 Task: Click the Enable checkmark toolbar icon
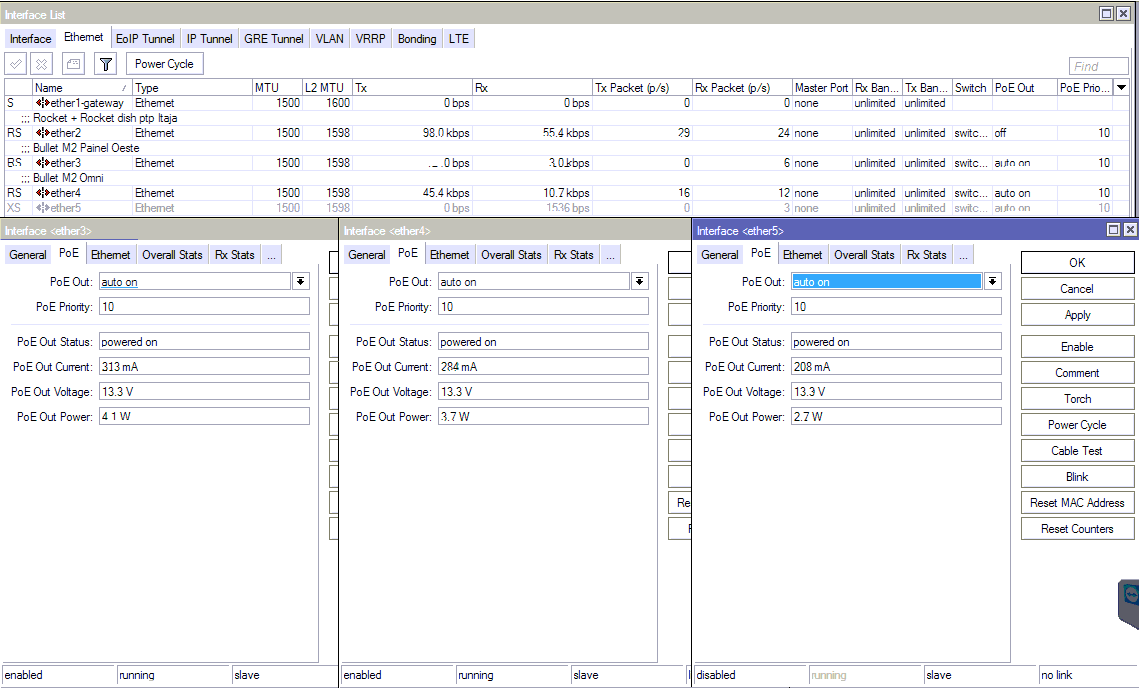click(x=16, y=64)
